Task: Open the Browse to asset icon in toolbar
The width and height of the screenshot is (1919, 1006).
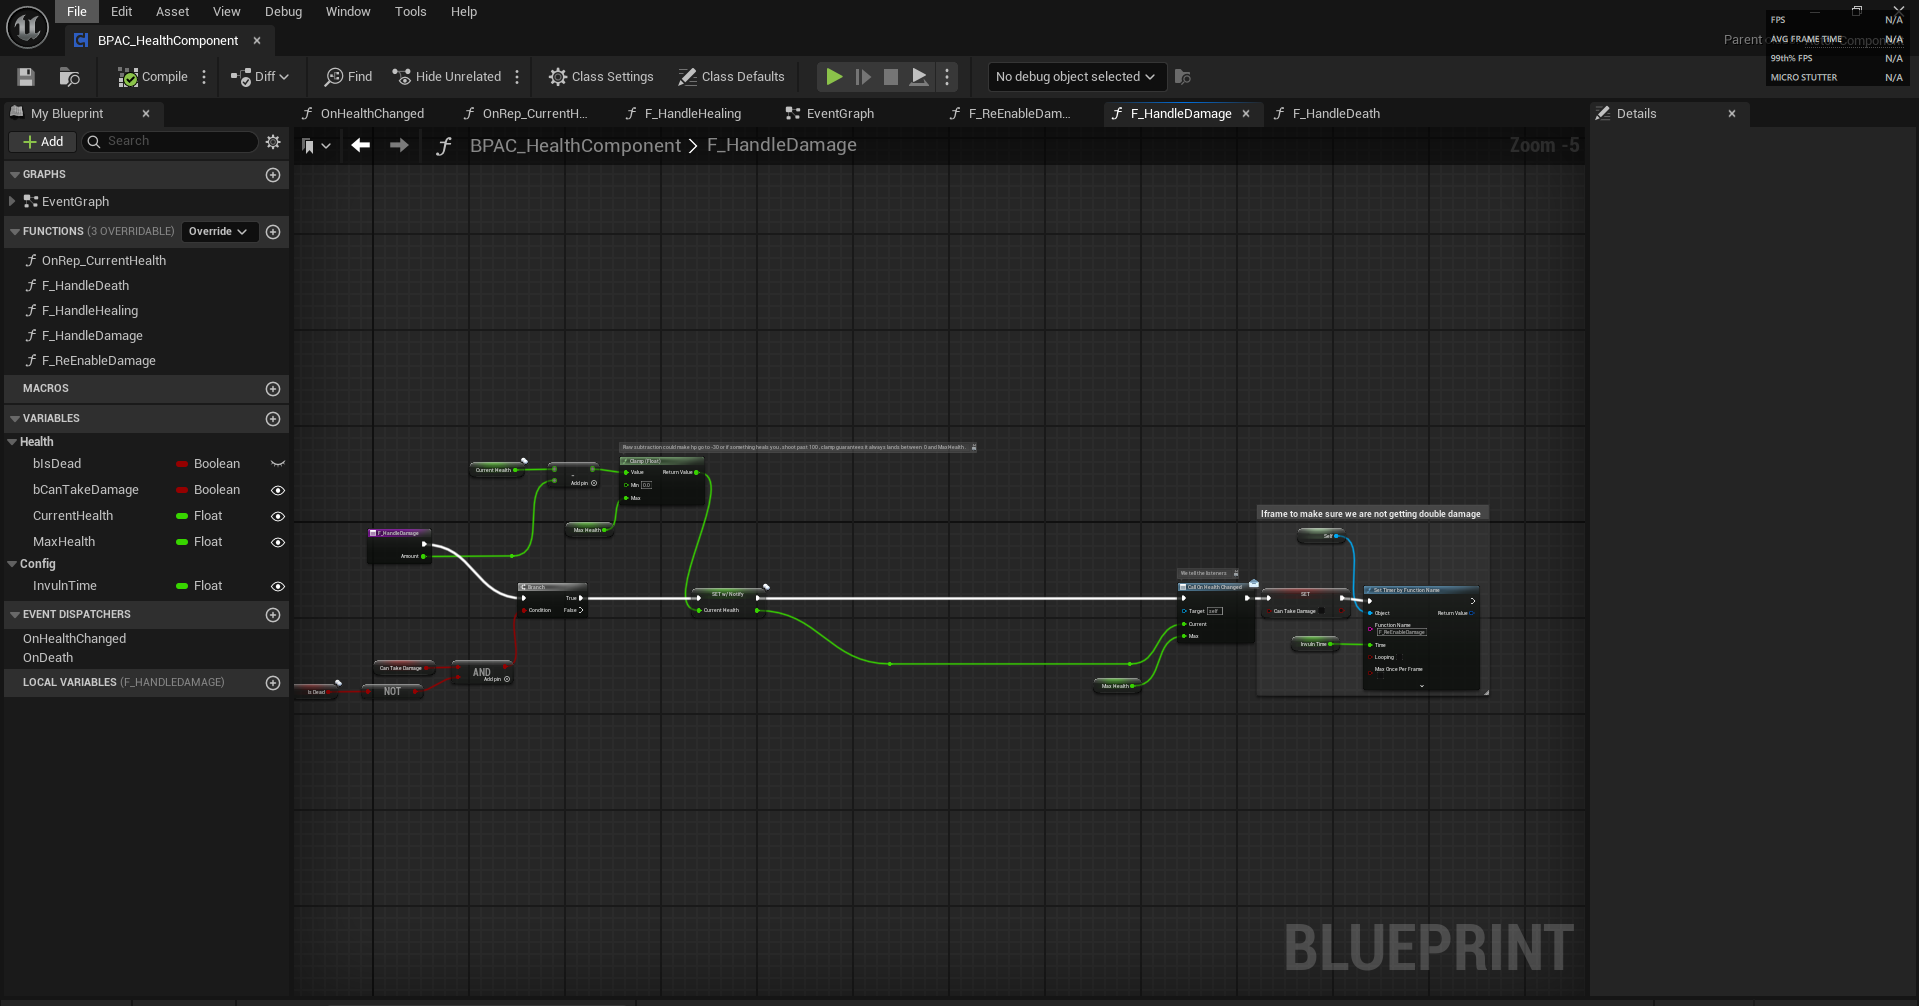Action: (x=69, y=77)
